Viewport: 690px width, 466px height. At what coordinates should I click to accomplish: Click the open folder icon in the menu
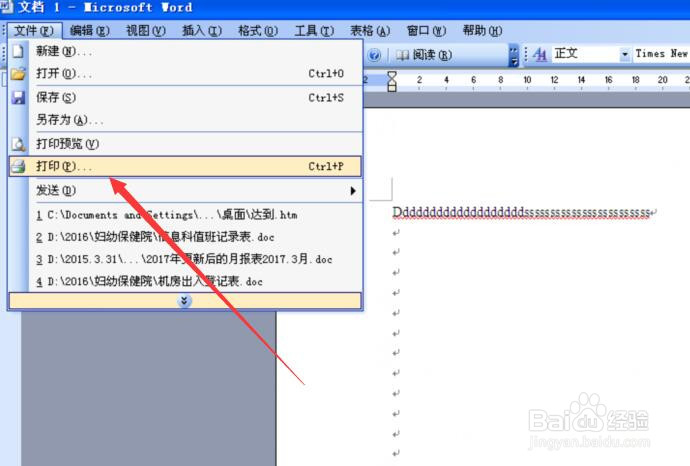pyautogui.click(x=18, y=73)
